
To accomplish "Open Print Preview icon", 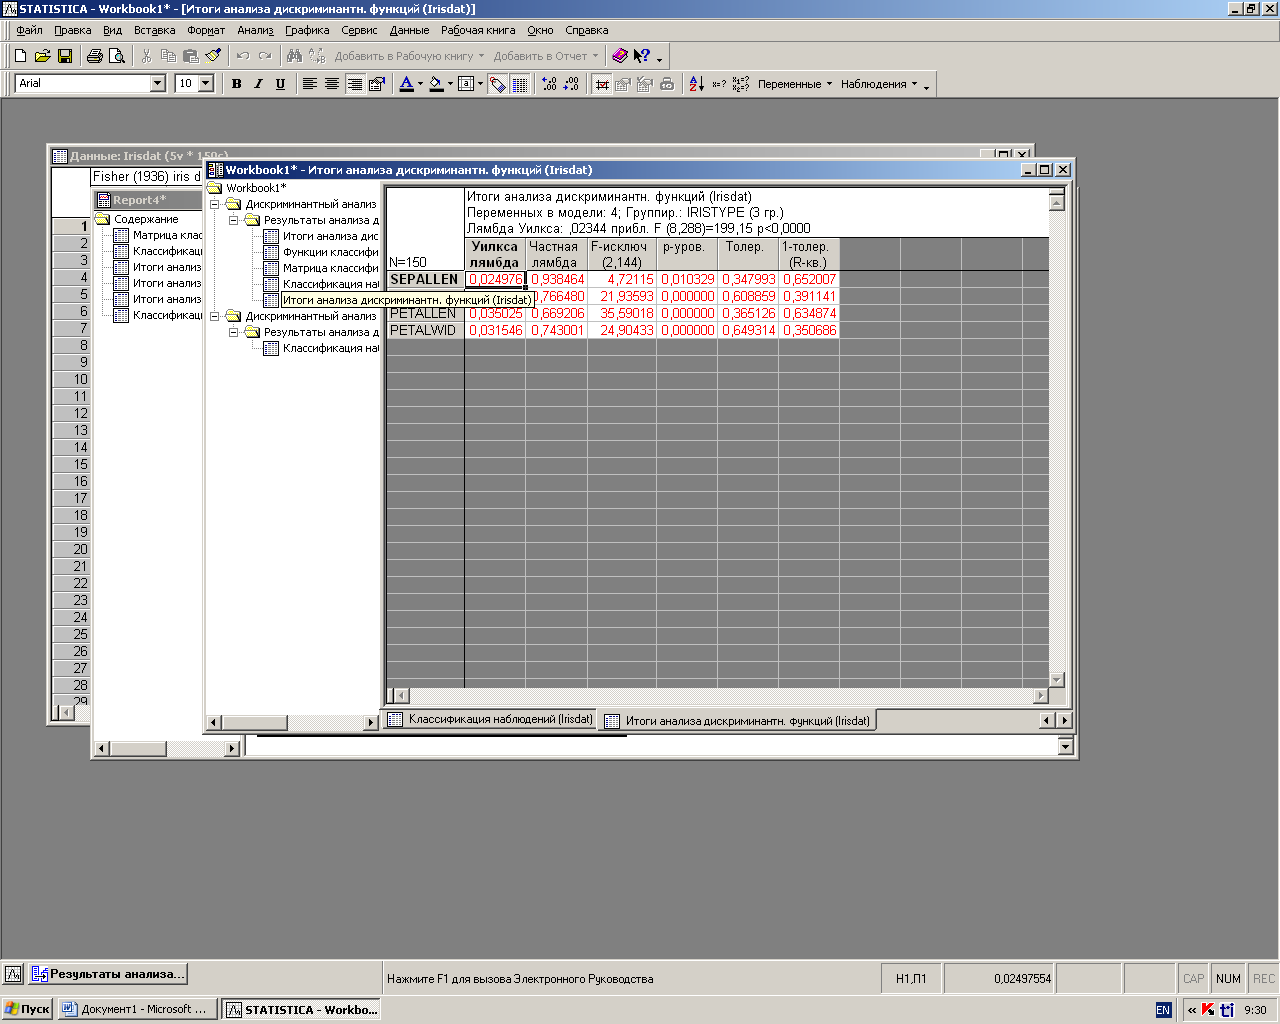I will [x=117, y=56].
